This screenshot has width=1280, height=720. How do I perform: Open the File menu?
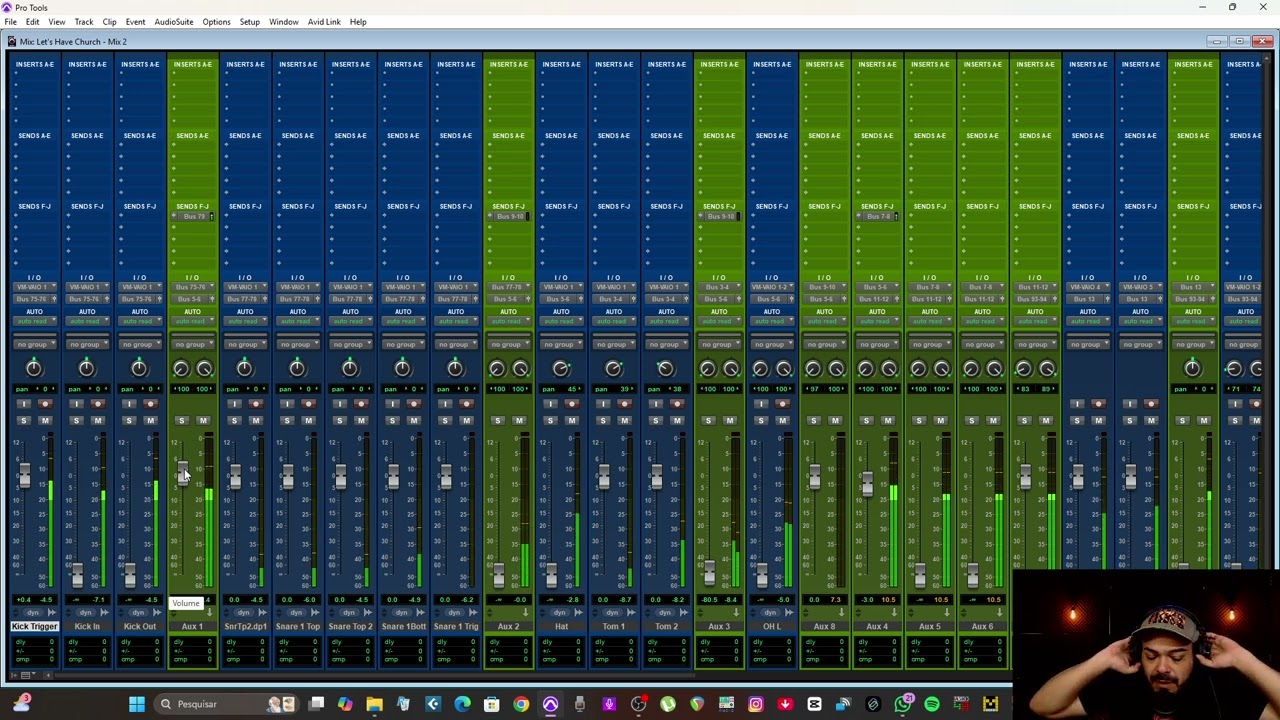[10, 22]
